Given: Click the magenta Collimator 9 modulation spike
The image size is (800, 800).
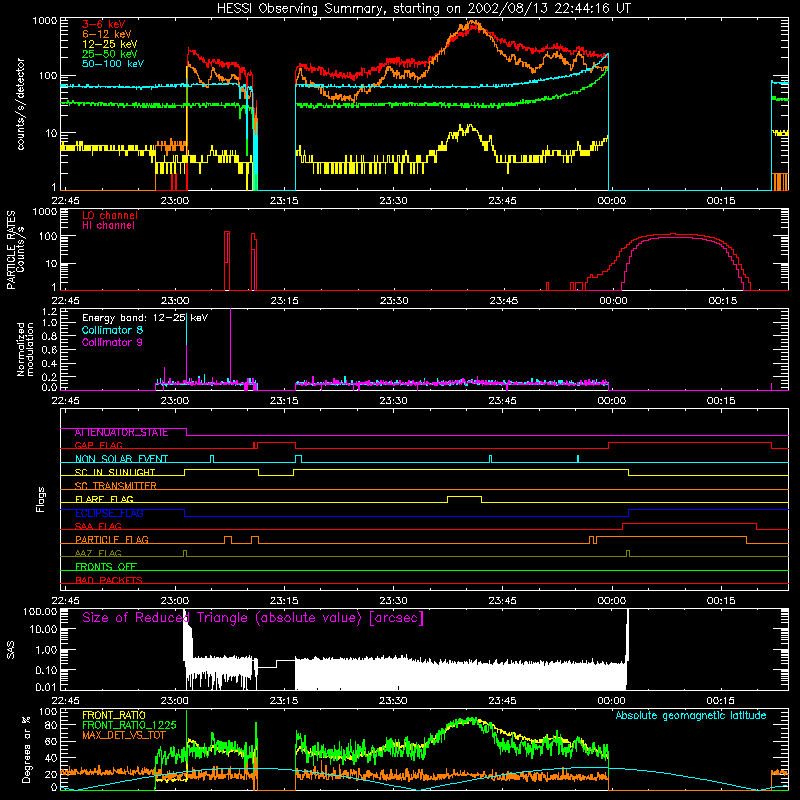Looking at the screenshot, I should coord(231,347).
